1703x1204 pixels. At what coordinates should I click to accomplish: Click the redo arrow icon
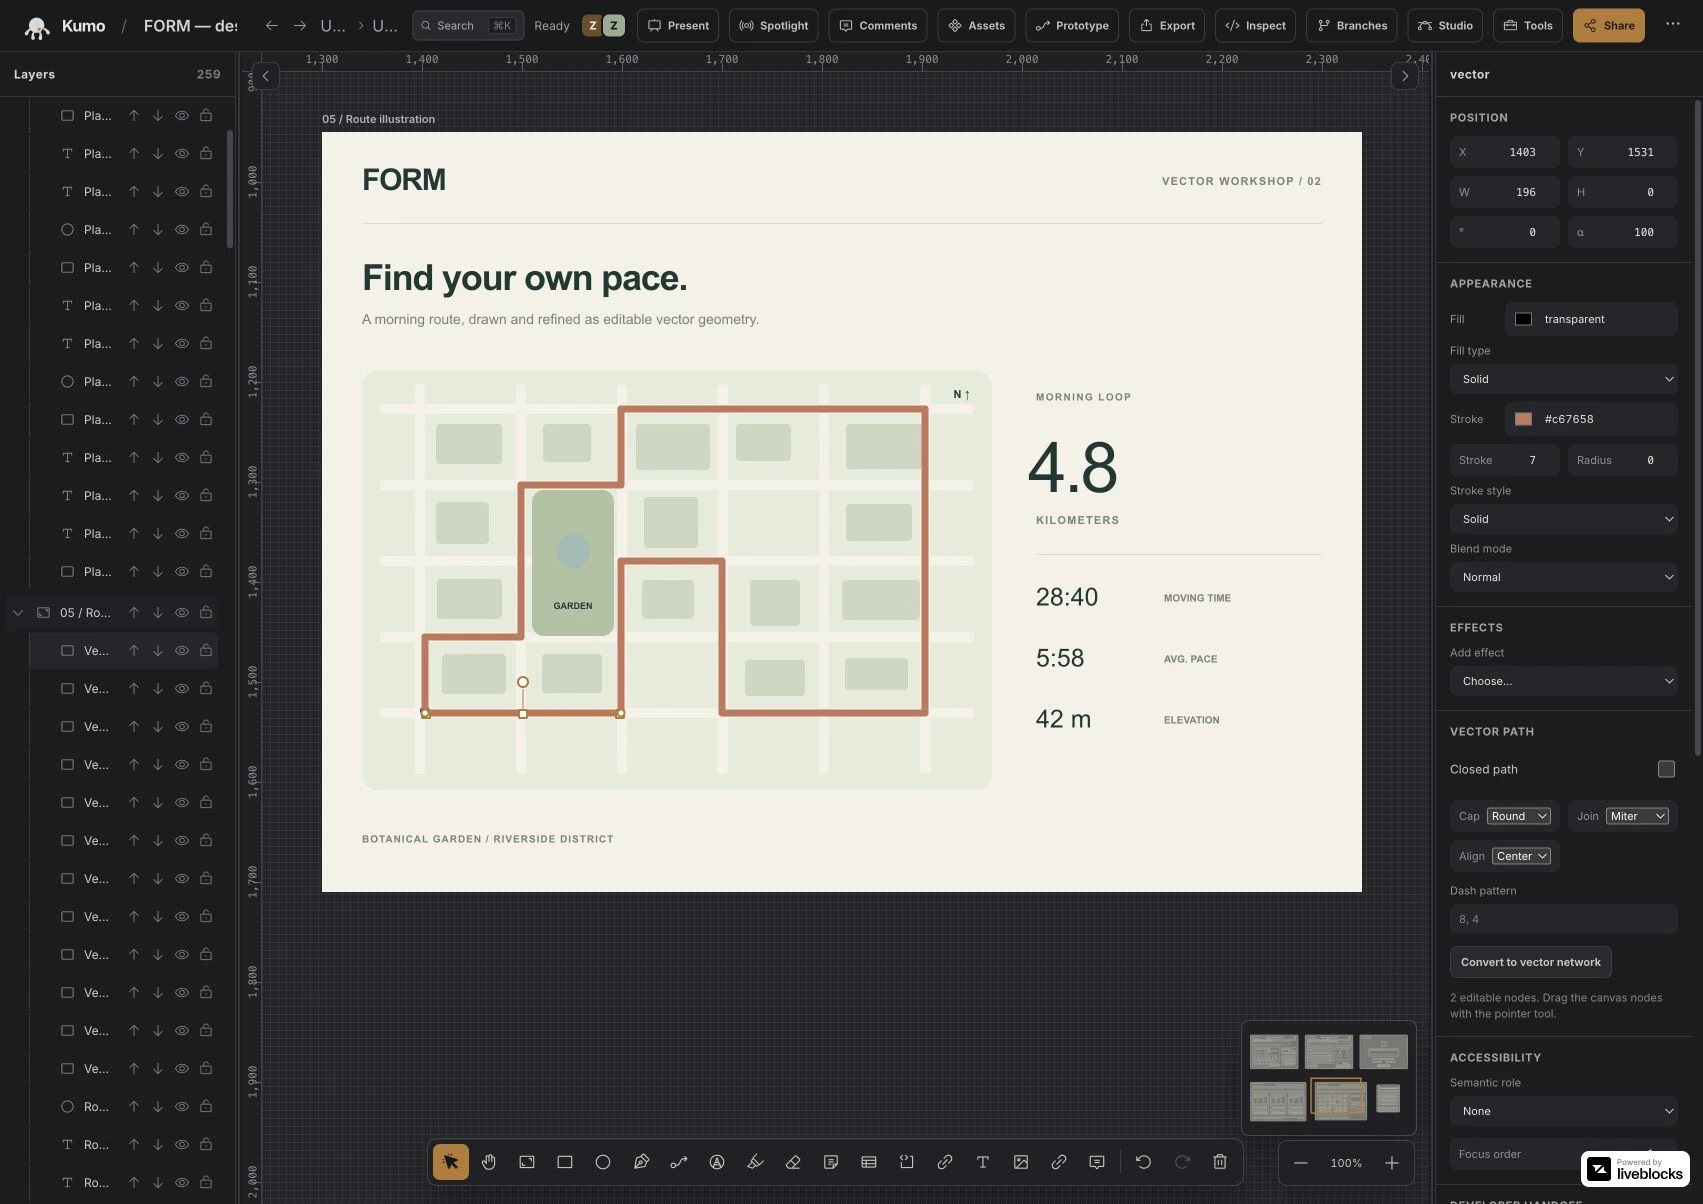pos(1182,1162)
